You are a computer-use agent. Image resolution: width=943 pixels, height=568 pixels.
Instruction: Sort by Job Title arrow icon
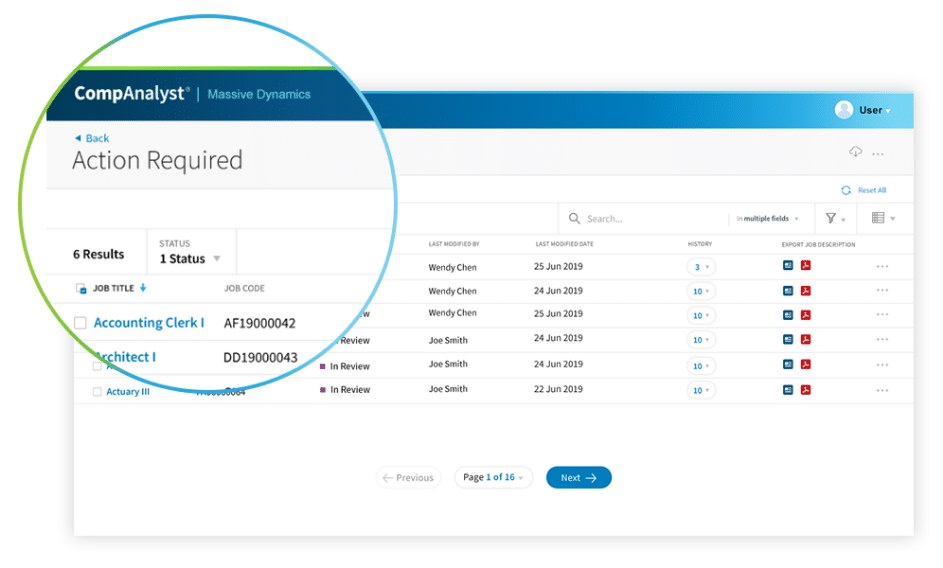coord(143,288)
